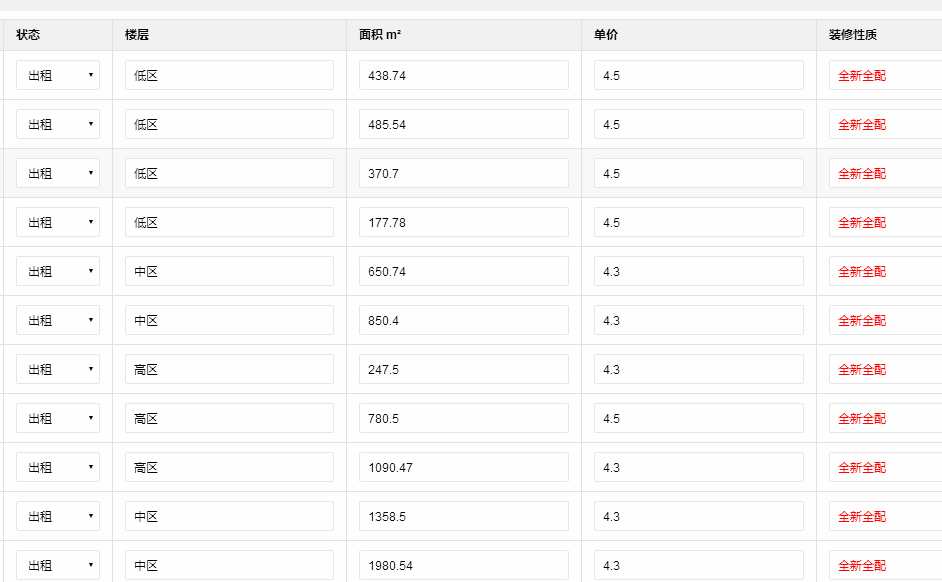The height and width of the screenshot is (582, 942).
Task: Click the 楼层 column header
Action: pos(137,35)
